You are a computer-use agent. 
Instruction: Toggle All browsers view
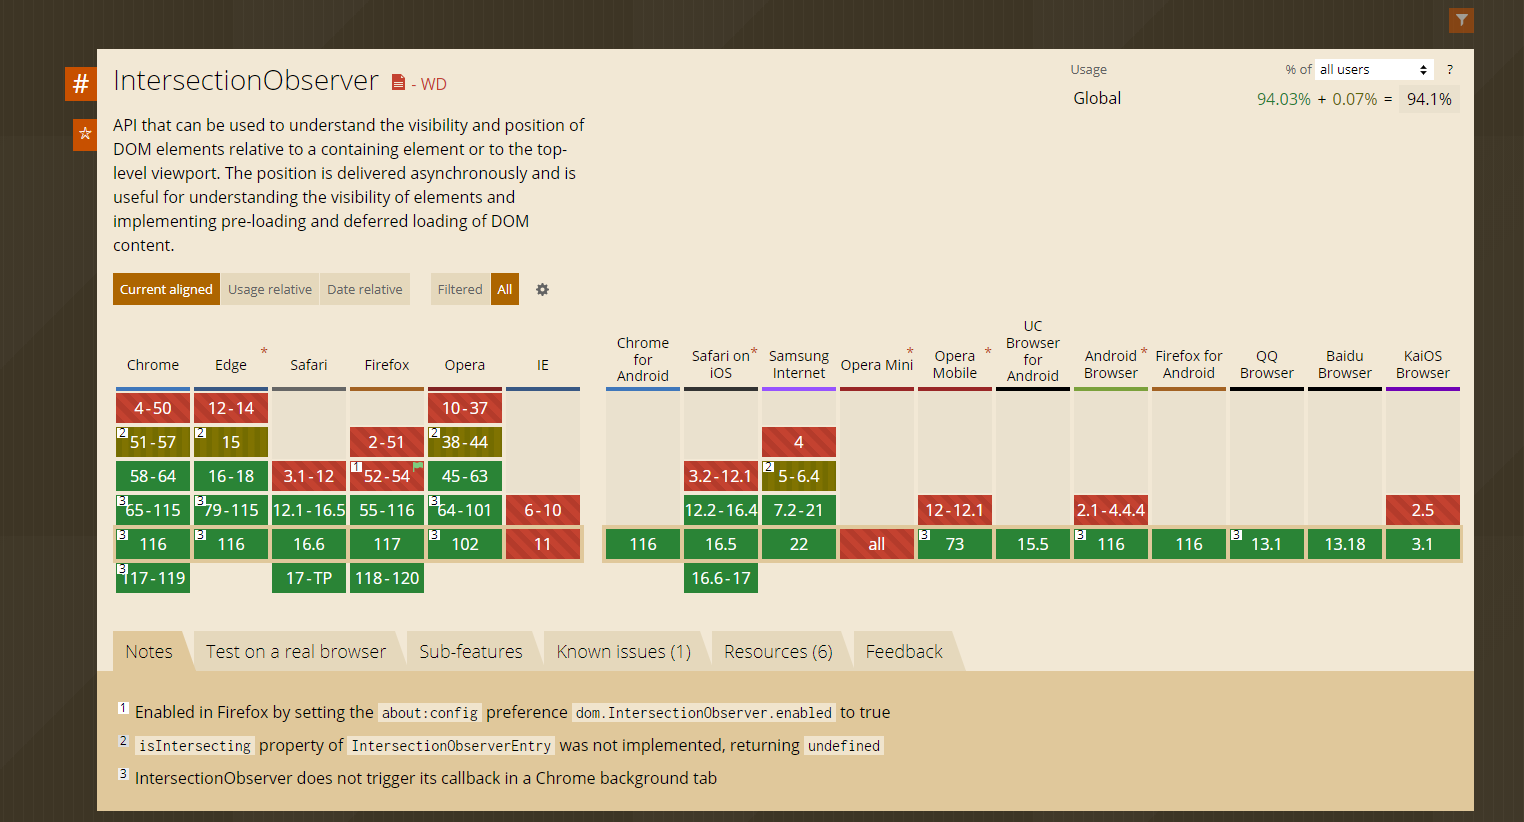(x=505, y=289)
